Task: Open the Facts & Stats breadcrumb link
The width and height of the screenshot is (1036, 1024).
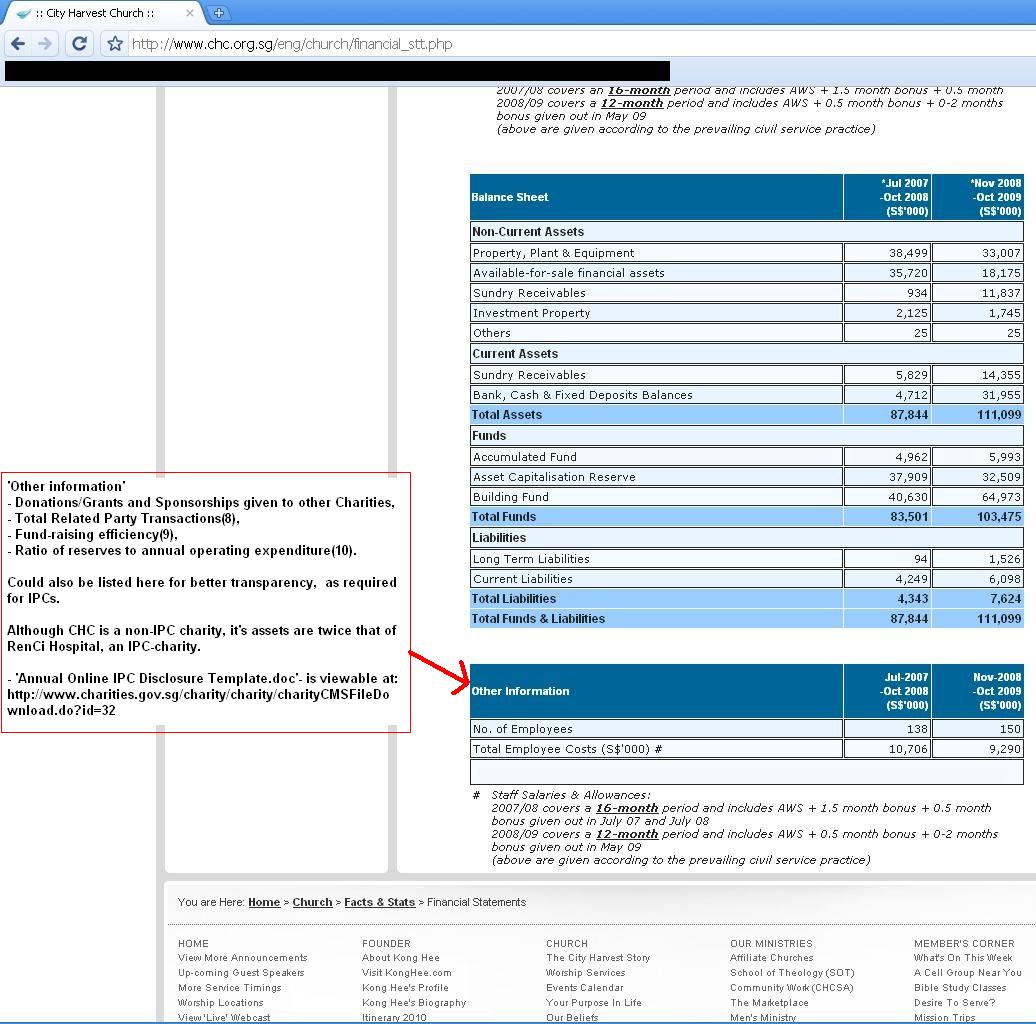Action: click(x=380, y=902)
